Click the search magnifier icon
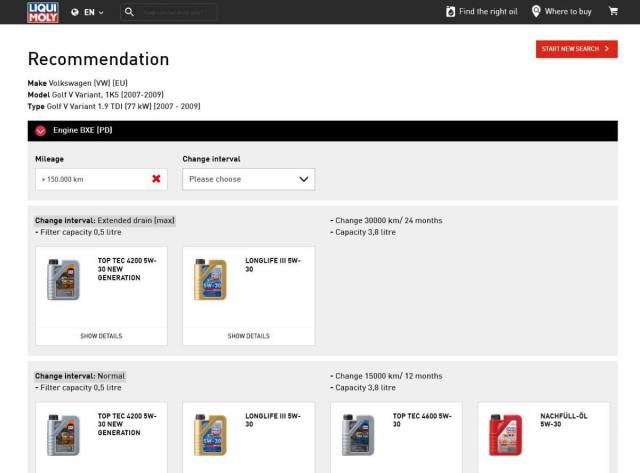Image resolution: width=640 pixels, height=473 pixels. pyautogui.click(x=129, y=12)
